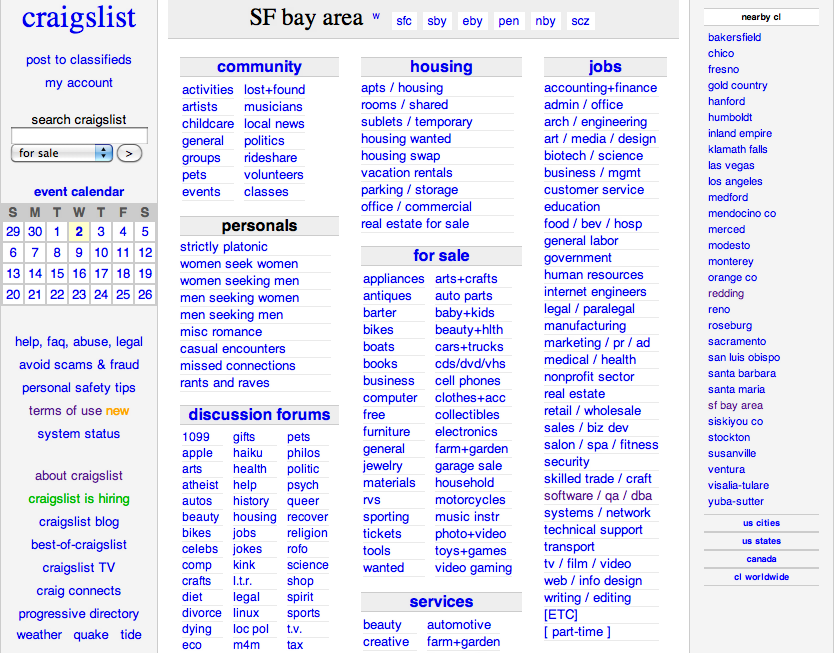
Task: Open 'web / info design' jobs
Action: coord(593,581)
